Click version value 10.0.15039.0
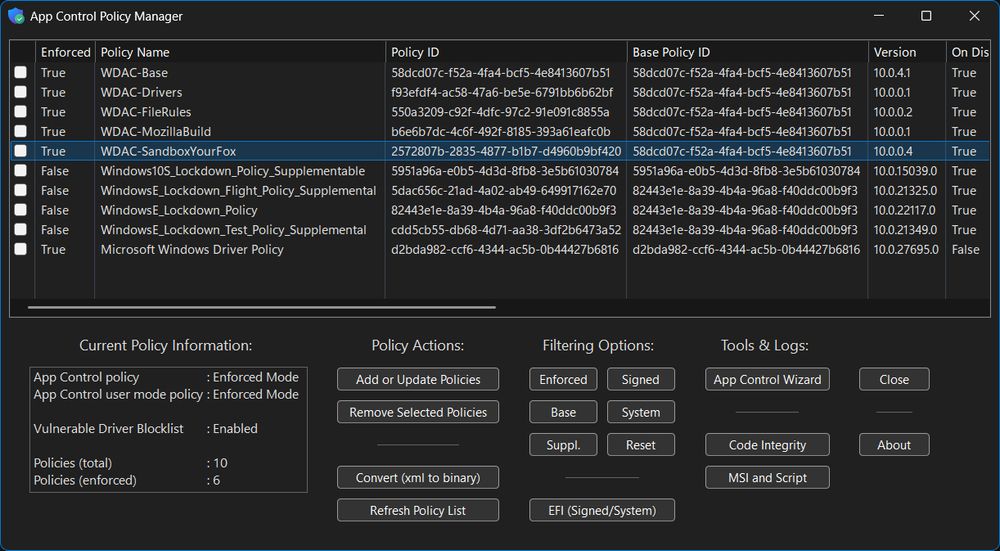The image size is (1000, 551). [905, 171]
